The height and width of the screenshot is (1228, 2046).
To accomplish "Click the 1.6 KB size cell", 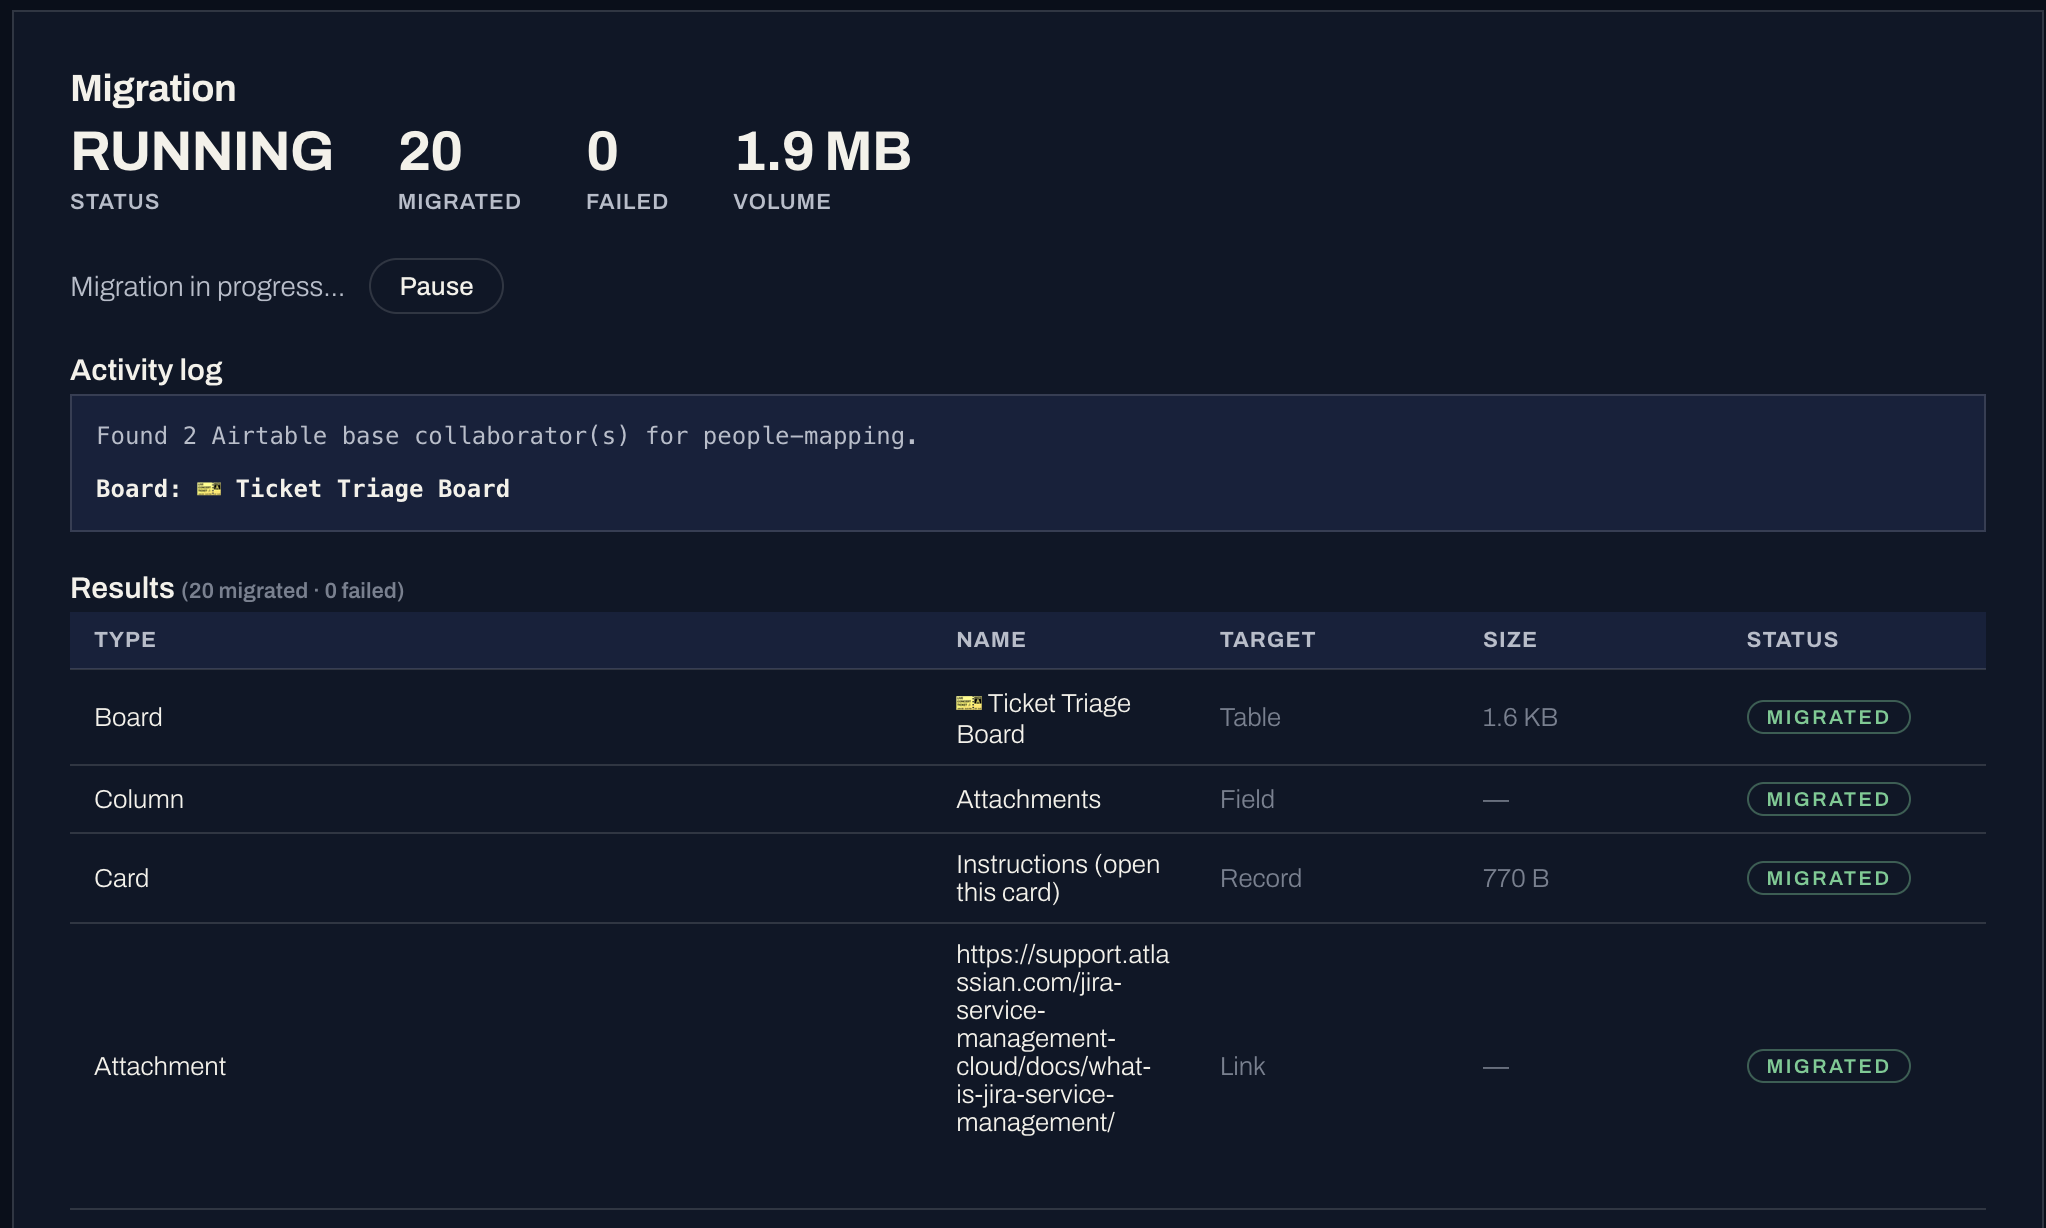I will [x=1520, y=718].
